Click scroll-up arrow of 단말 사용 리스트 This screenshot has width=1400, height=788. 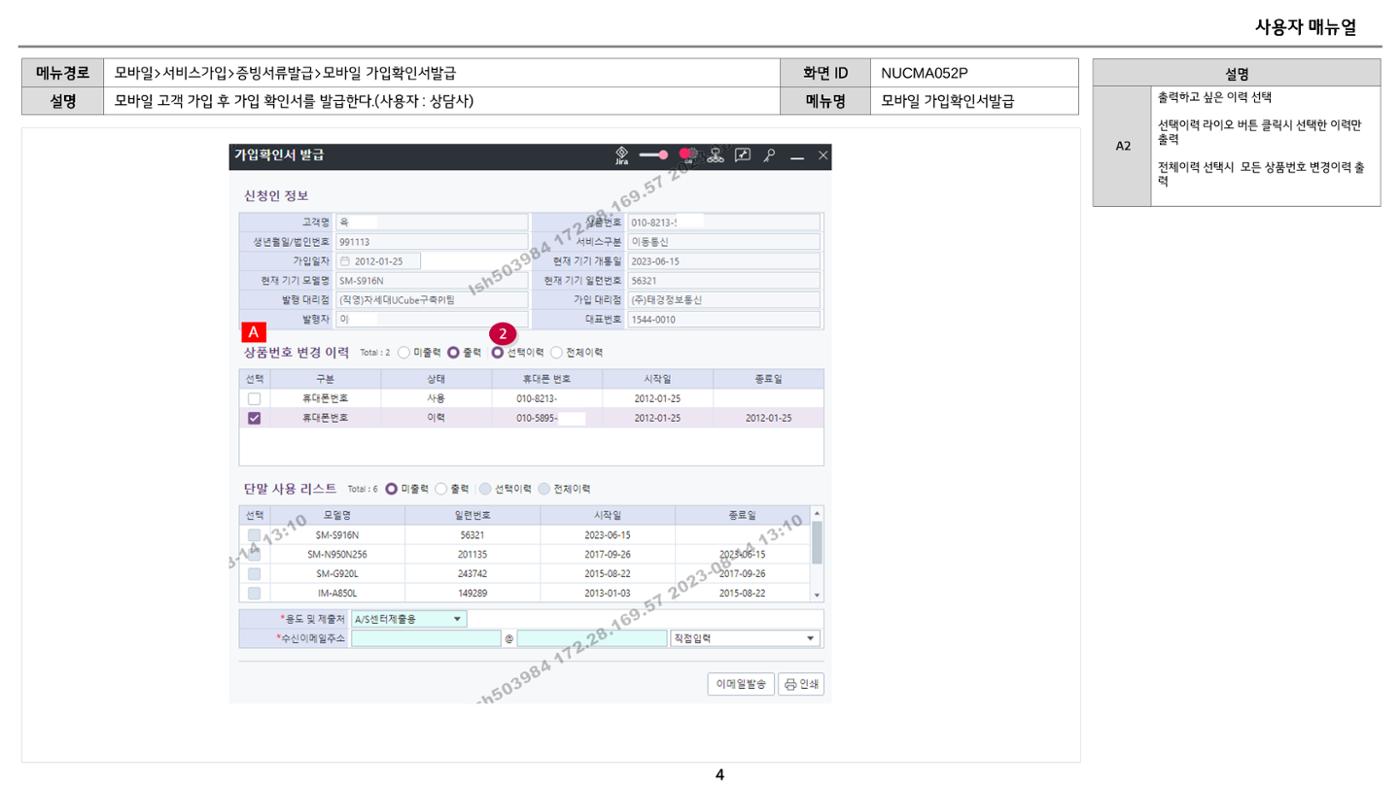click(x=817, y=513)
